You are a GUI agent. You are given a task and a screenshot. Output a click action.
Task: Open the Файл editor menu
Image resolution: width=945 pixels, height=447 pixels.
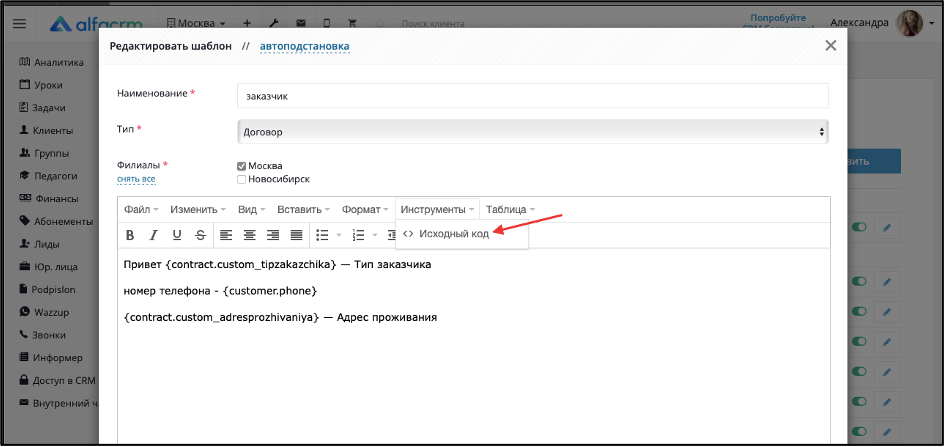coord(141,210)
